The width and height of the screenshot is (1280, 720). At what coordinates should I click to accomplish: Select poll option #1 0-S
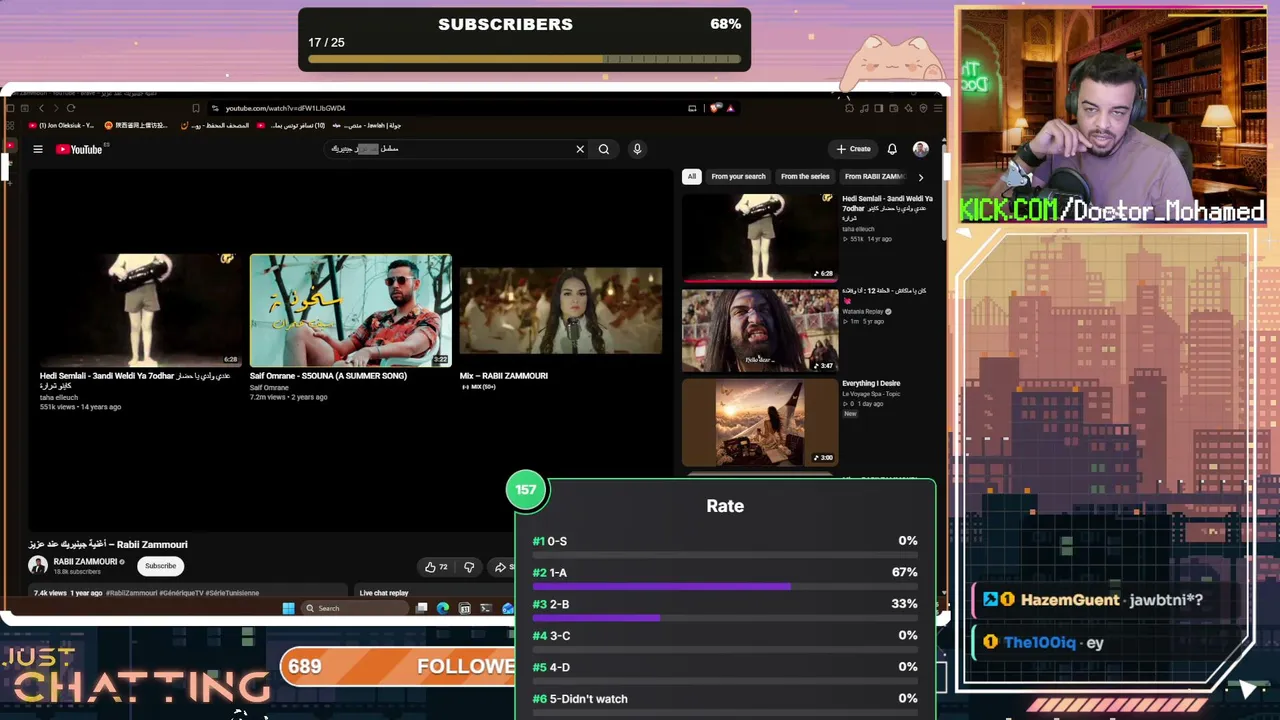click(725, 544)
